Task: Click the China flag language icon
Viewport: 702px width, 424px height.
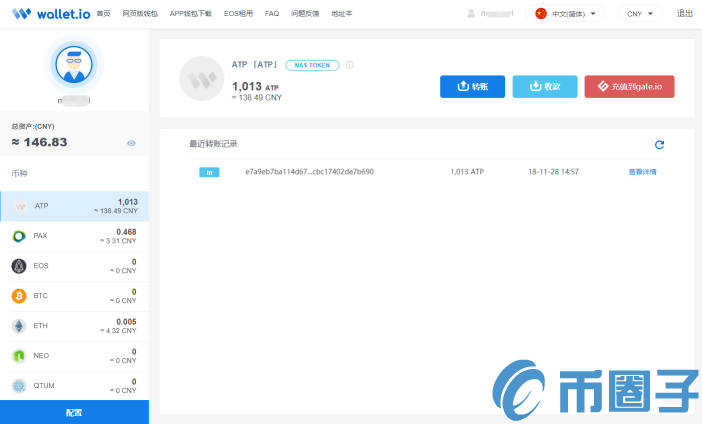Action: pos(541,14)
